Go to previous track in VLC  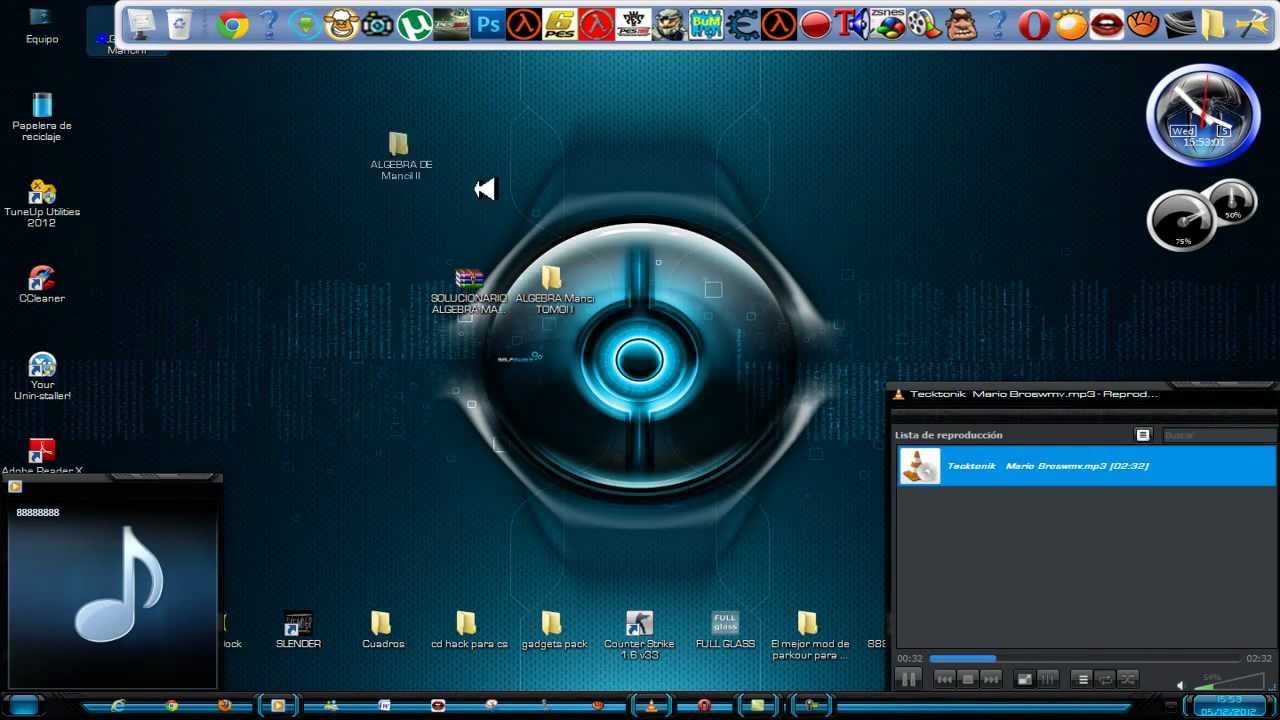tap(944, 679)
